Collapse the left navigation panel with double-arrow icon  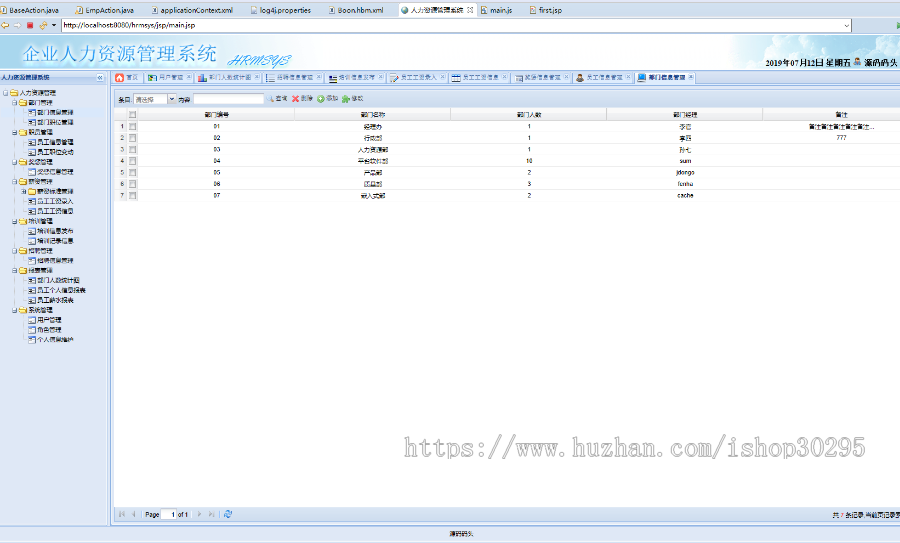100,77
